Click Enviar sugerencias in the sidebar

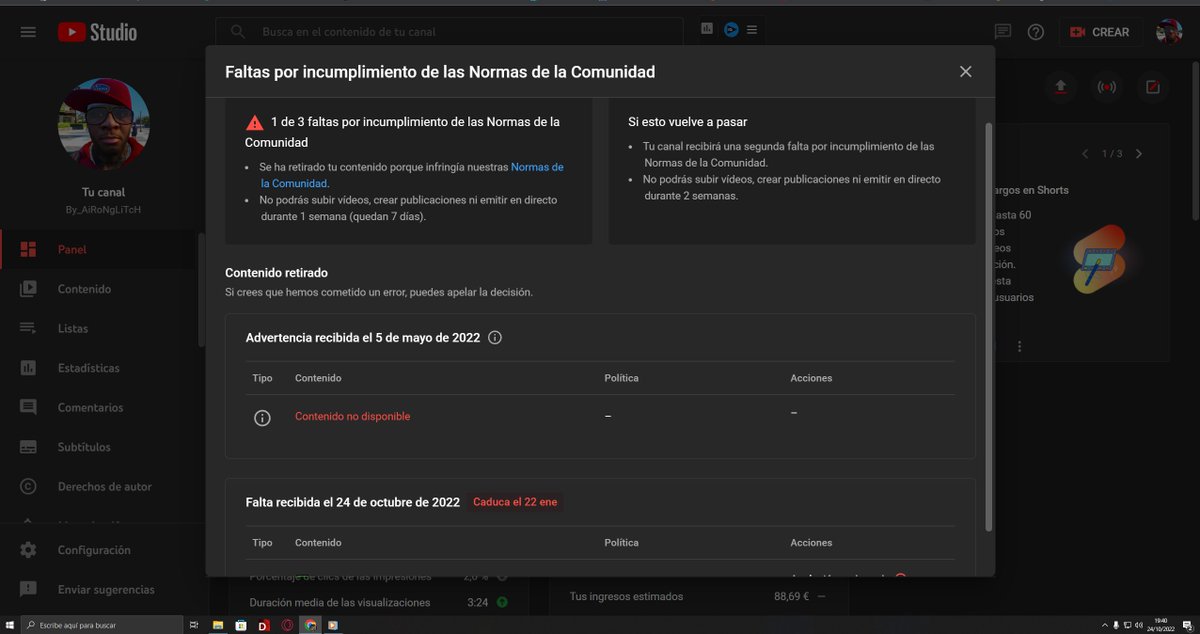tap(100, 590)
